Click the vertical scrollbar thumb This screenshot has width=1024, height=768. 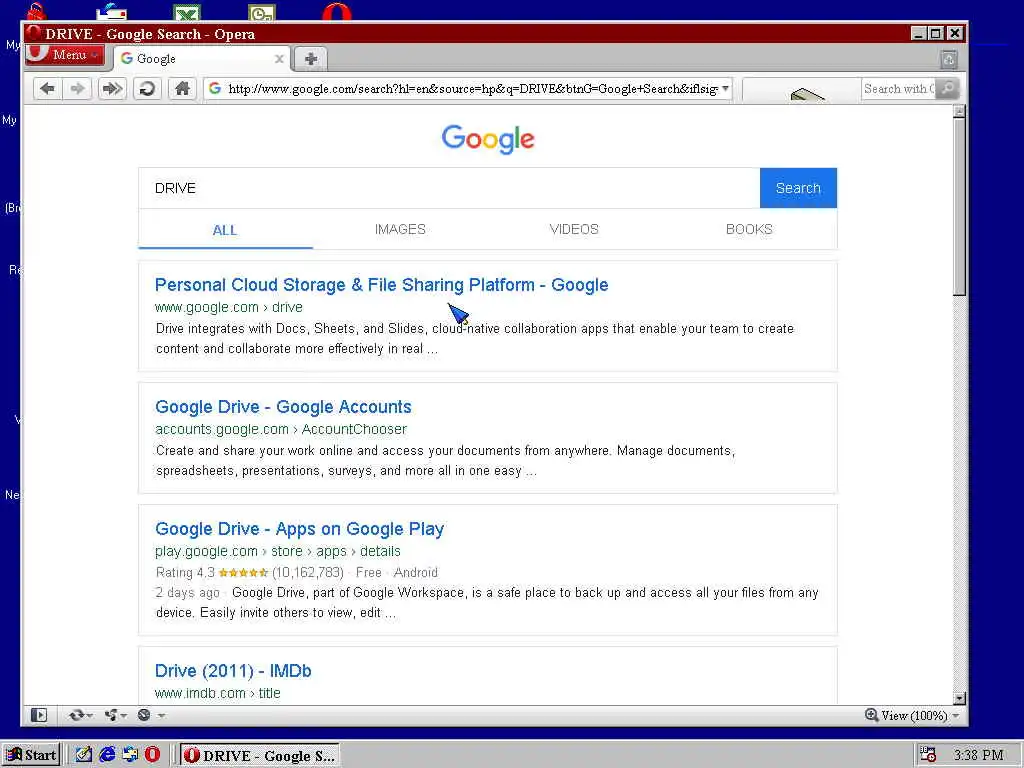pos(959,207)
